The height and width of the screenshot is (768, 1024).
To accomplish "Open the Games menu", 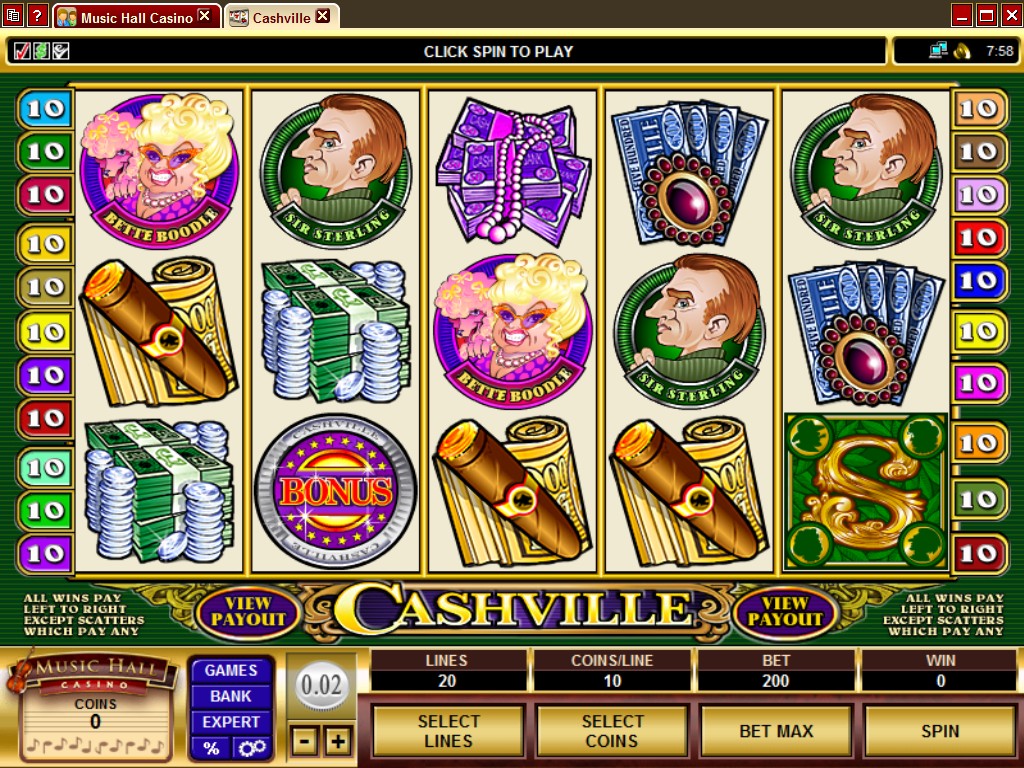I will (231, 670).
